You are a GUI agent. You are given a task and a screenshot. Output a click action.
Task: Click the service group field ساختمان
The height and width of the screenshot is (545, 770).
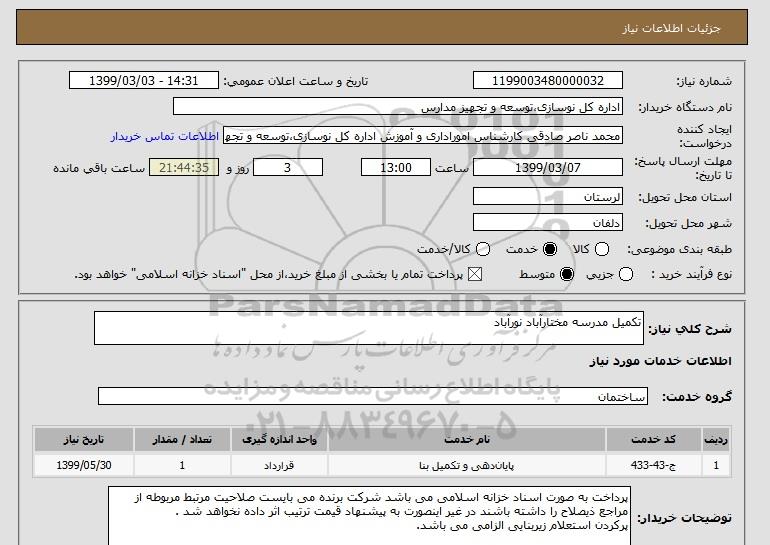373,396
